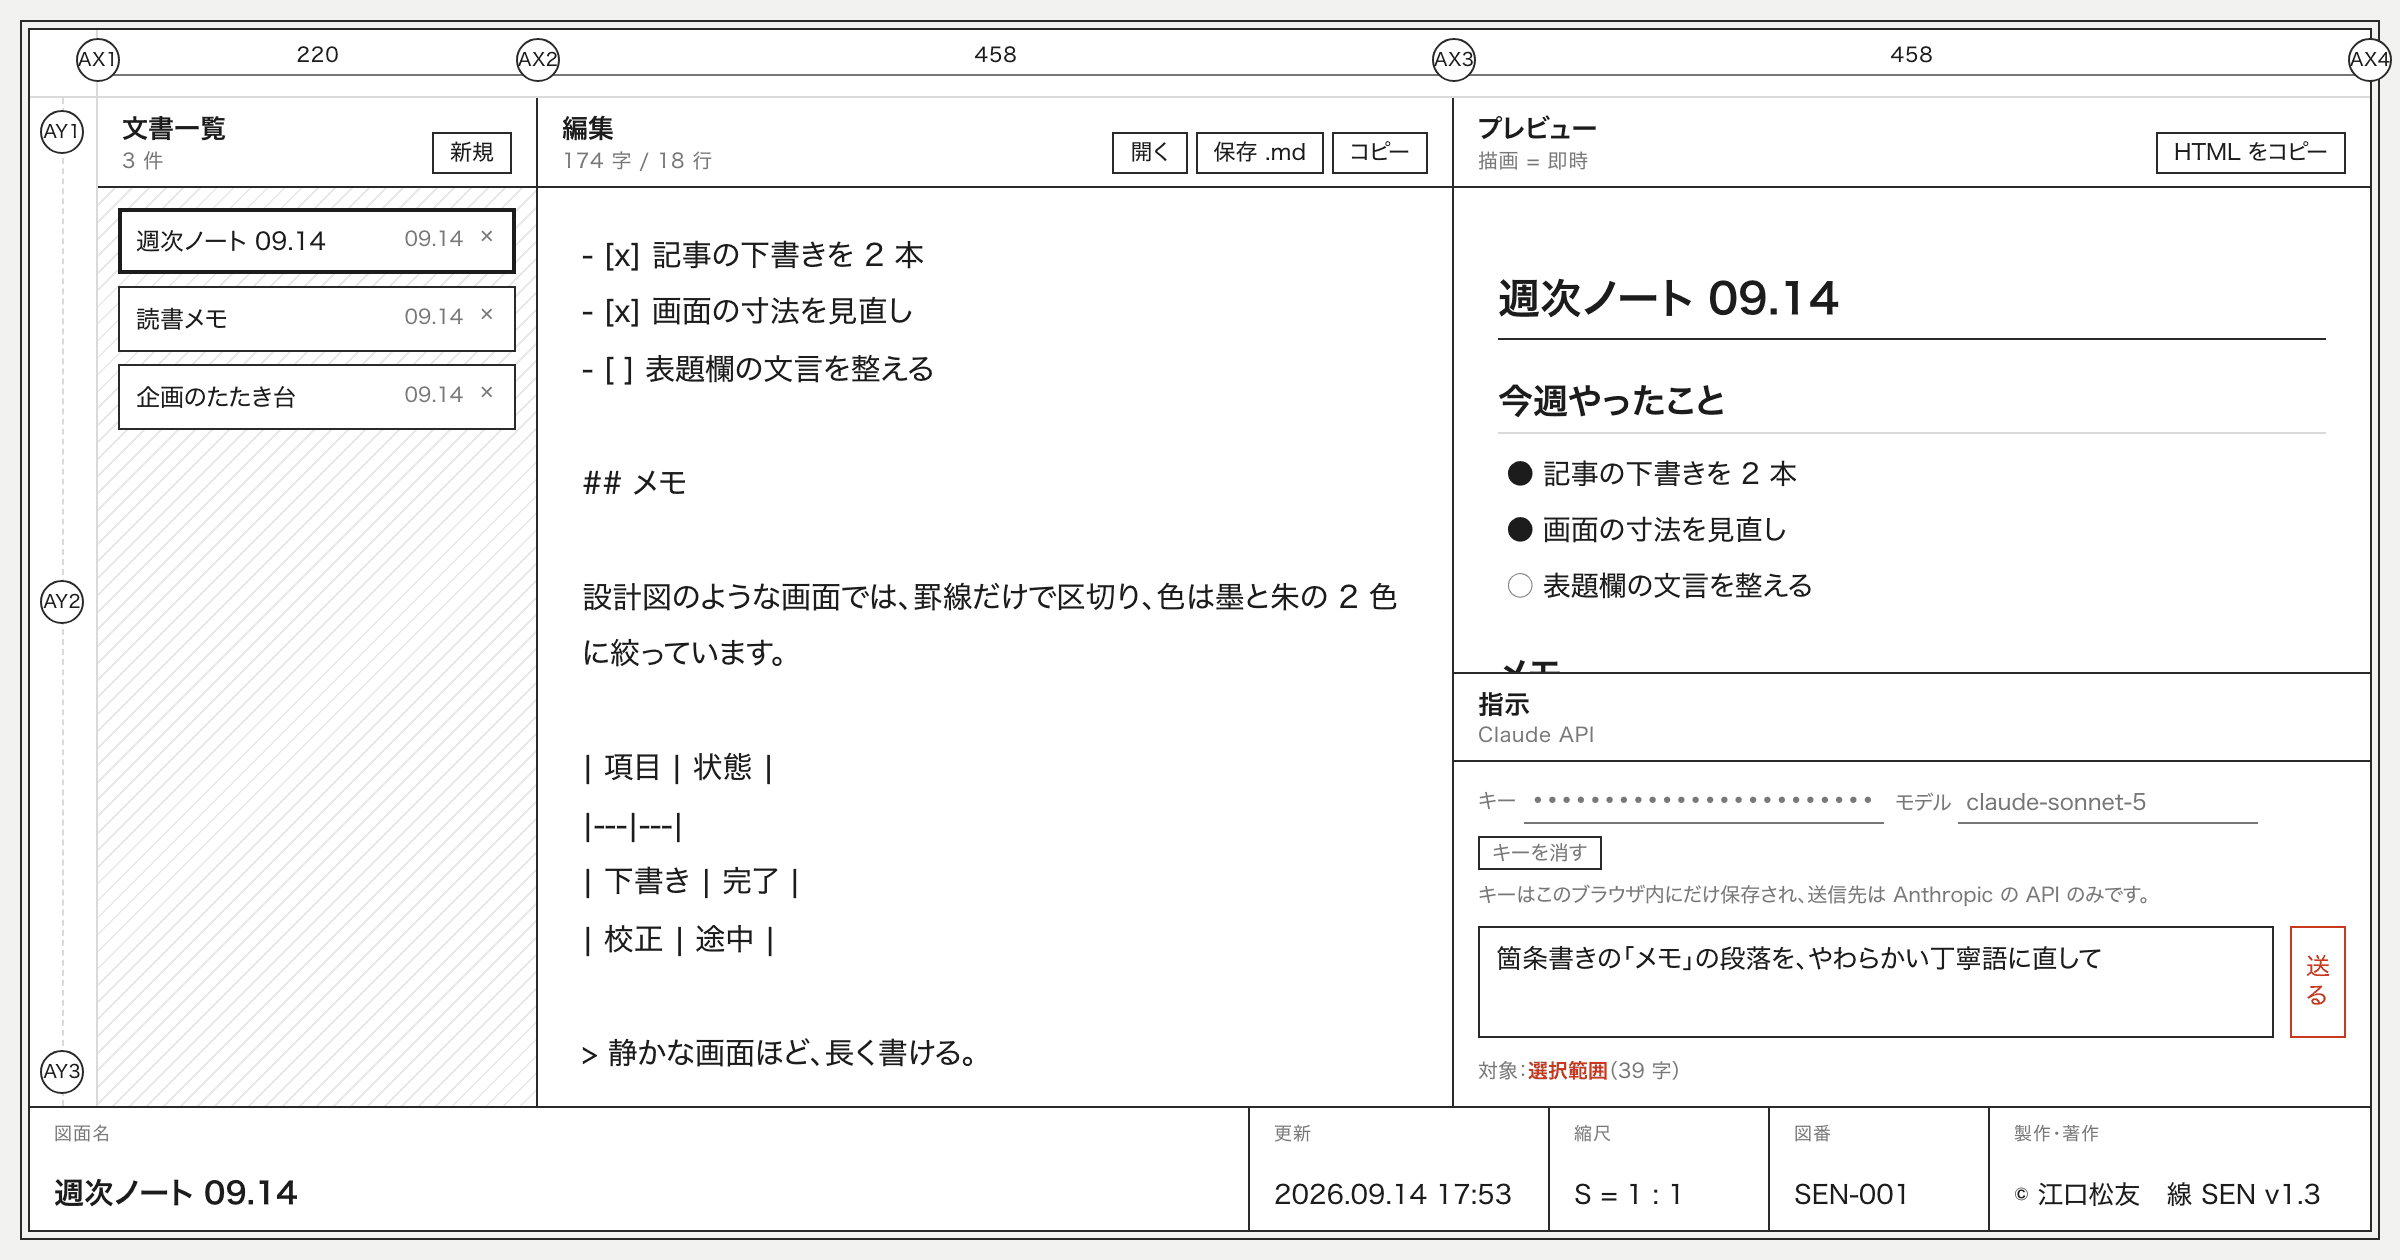Click HTML をコピー in the preview header
This screenshot has width=2400, height=1260.
pyautogui.click(x=2251, y=153)
